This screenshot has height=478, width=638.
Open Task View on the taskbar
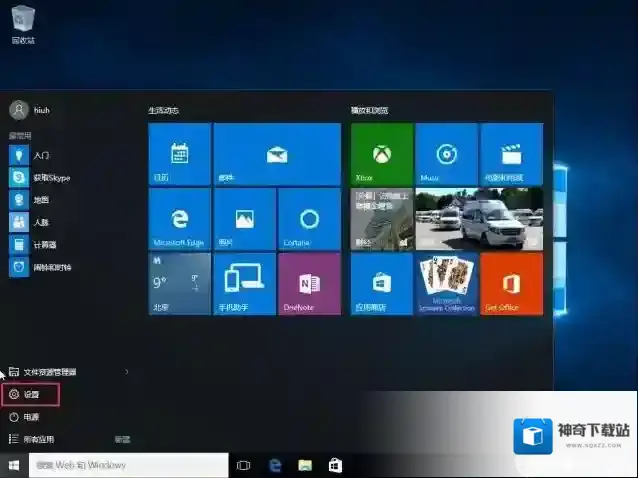click(x=243, y=465)
